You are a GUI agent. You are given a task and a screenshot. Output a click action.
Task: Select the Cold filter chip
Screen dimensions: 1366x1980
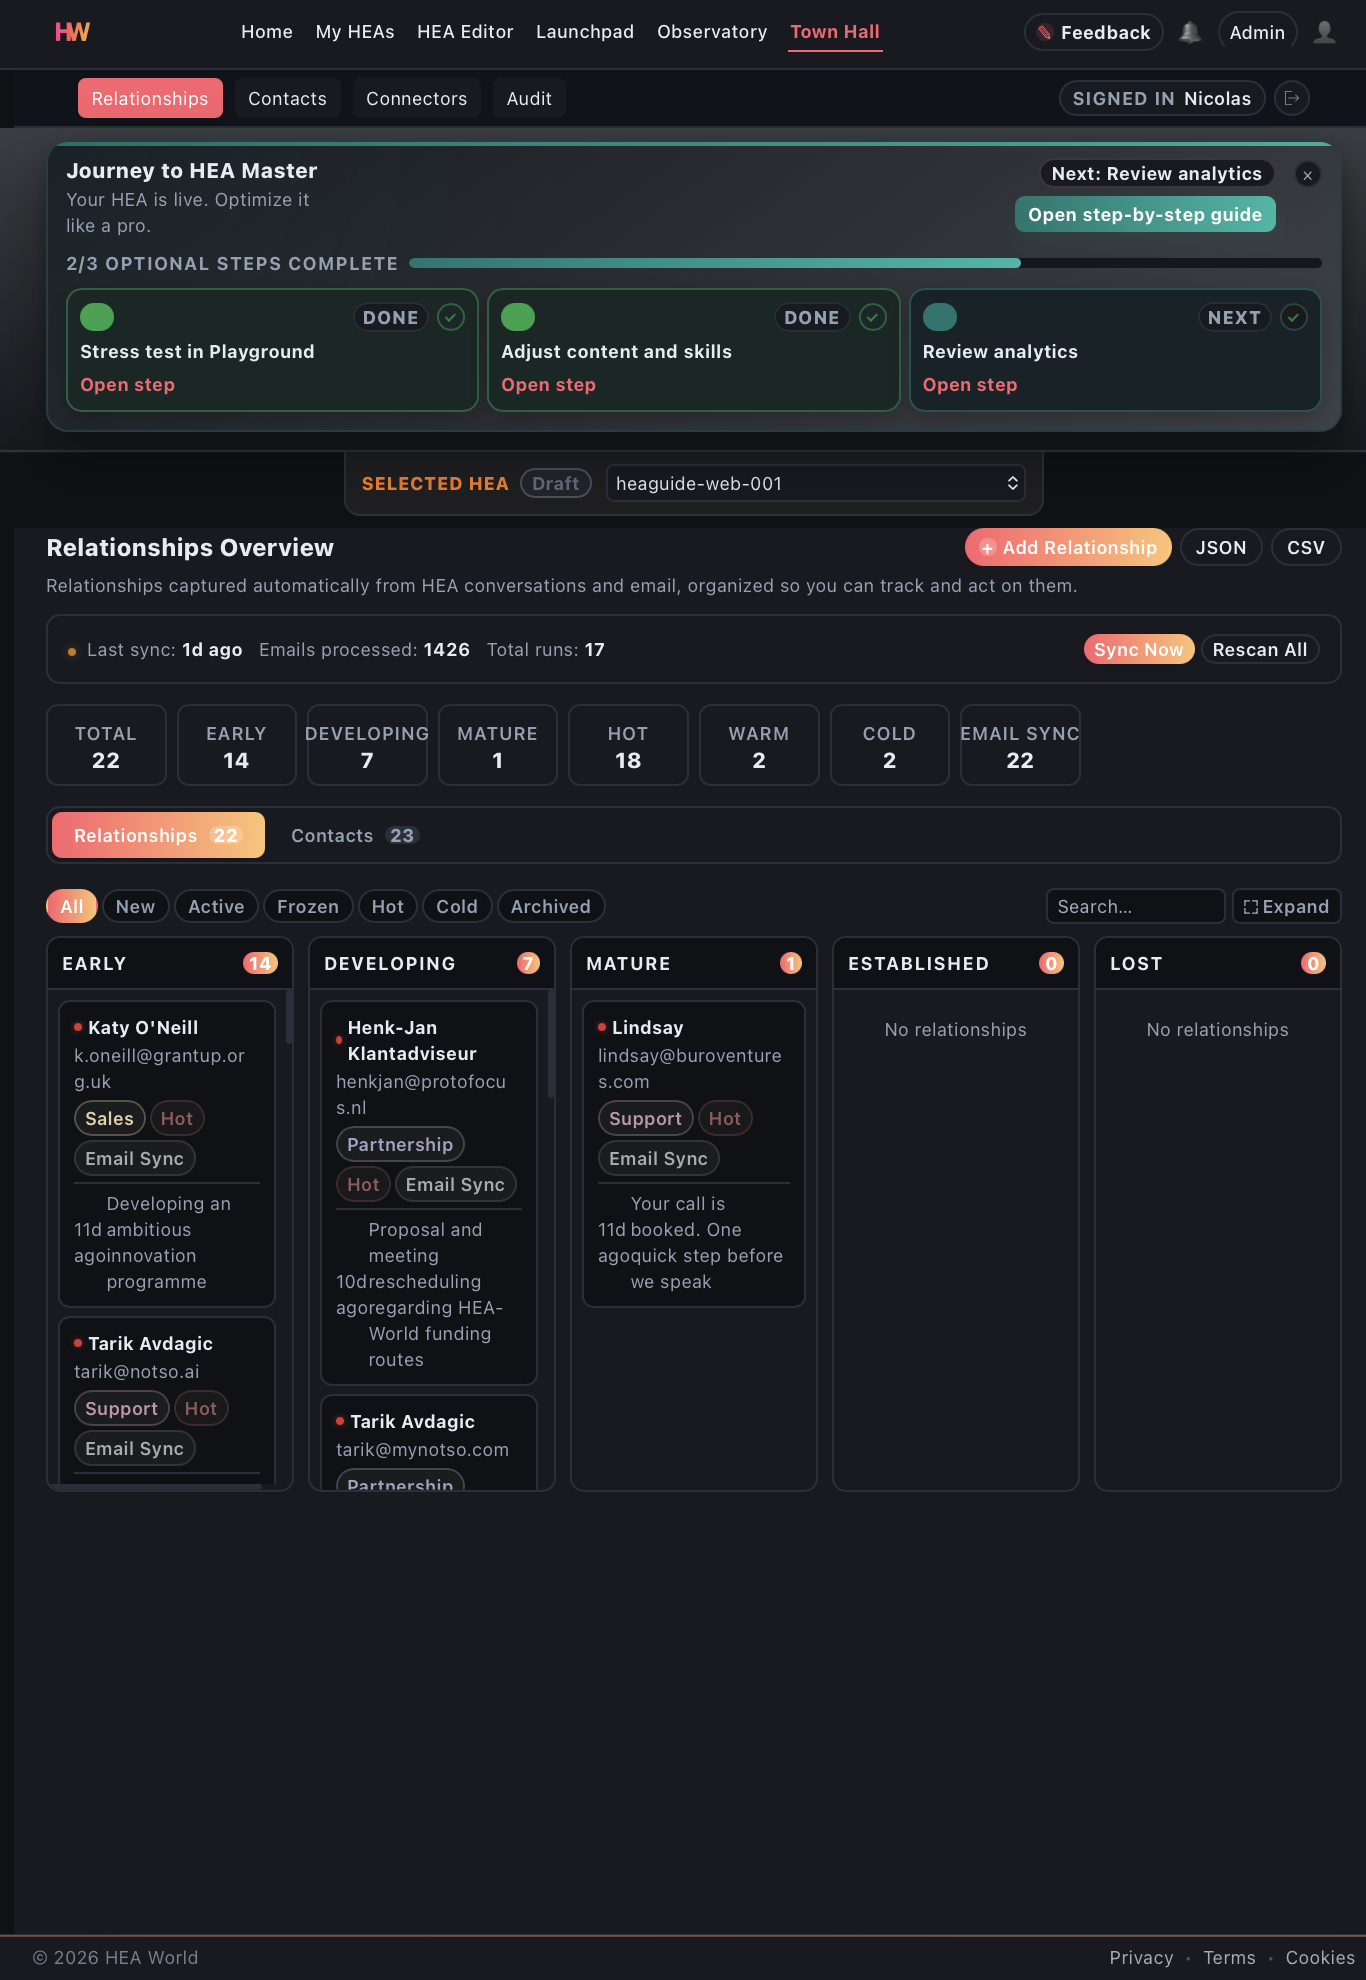[x=457, y=907]
